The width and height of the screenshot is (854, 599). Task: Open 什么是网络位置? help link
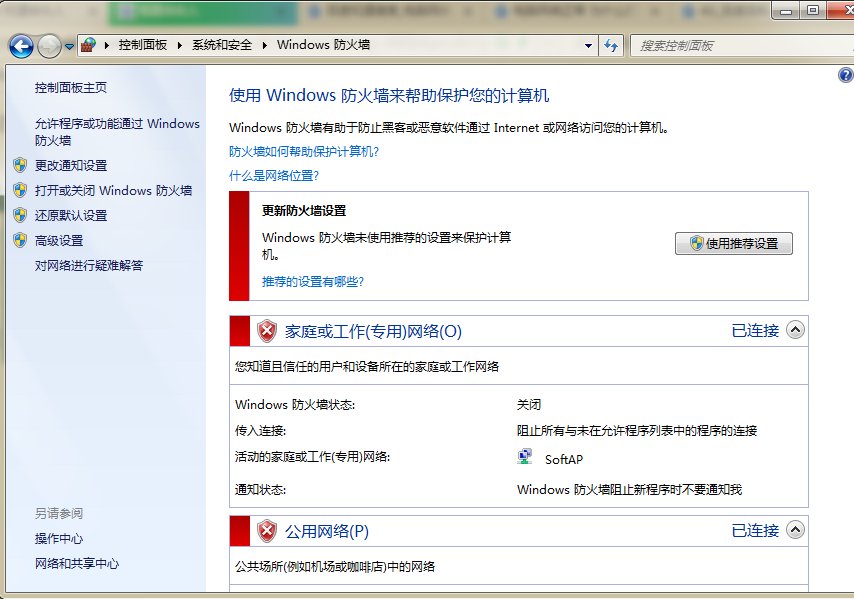(x=274, y=176)
